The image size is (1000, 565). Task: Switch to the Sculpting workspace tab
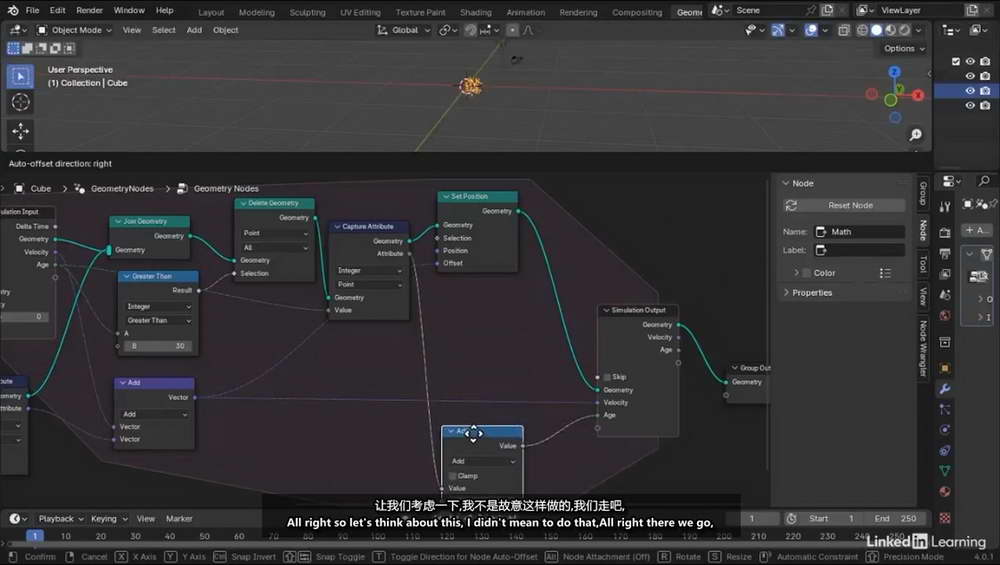307,12
